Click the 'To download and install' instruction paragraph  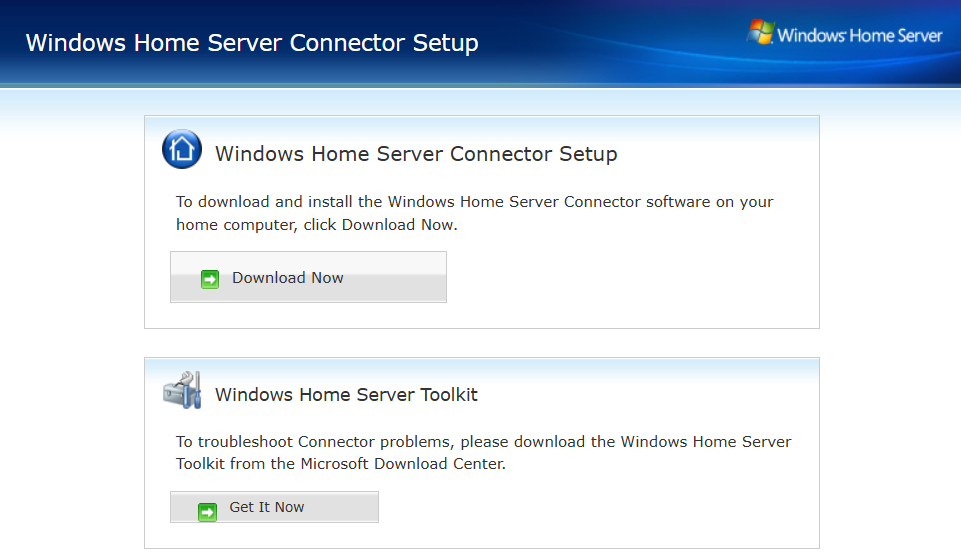tap(474, 213)
